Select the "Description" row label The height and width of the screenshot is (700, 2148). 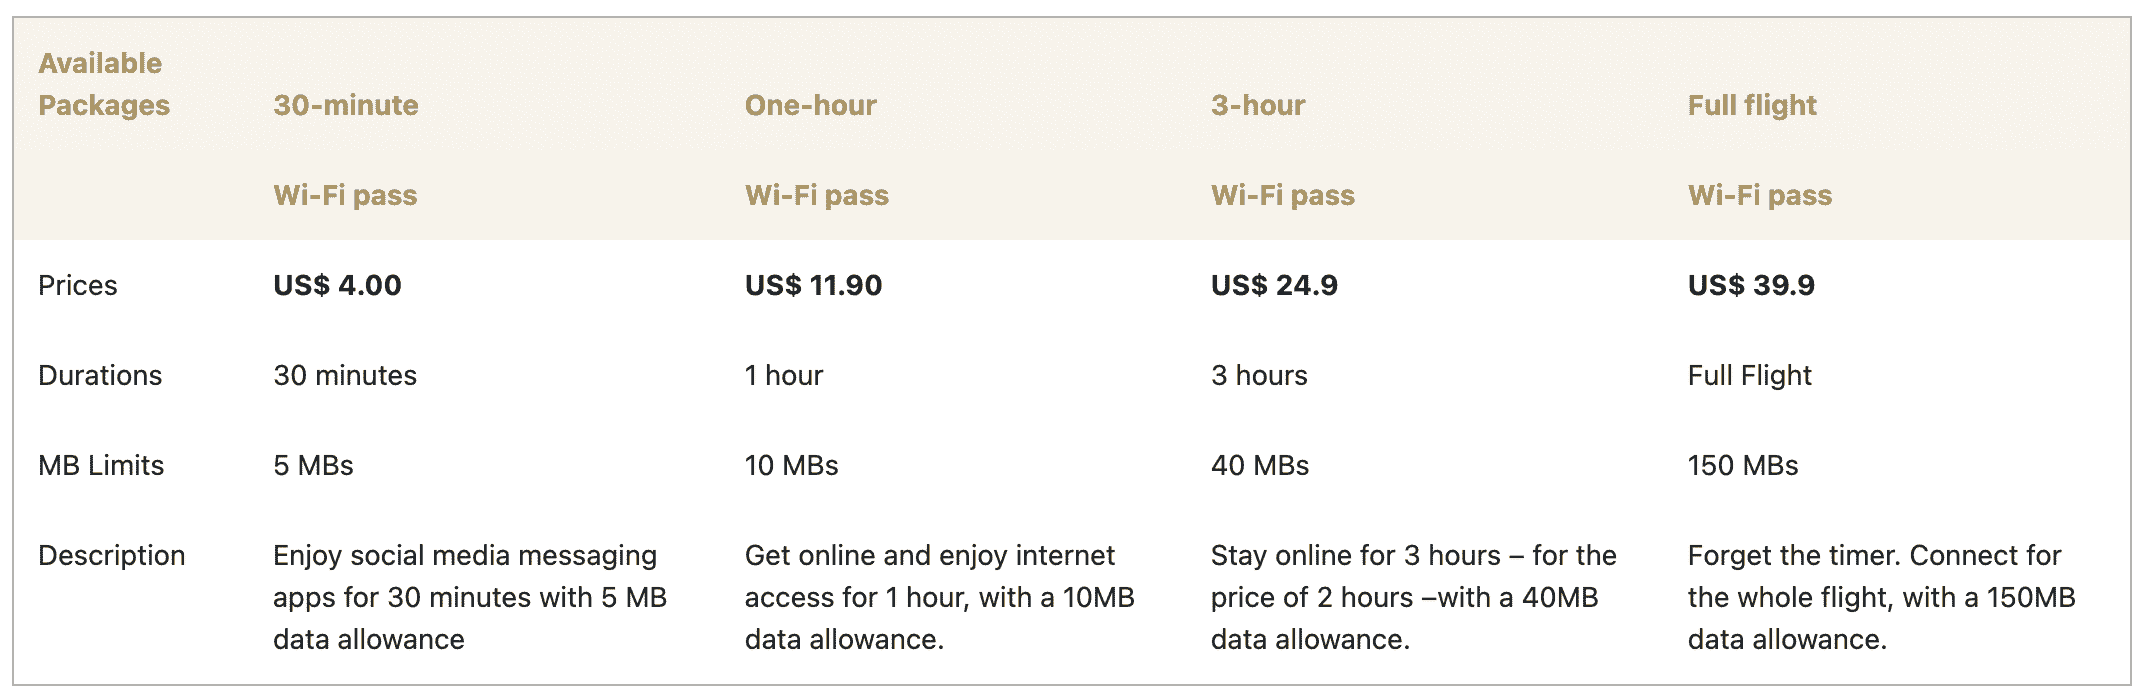[112, 555]
